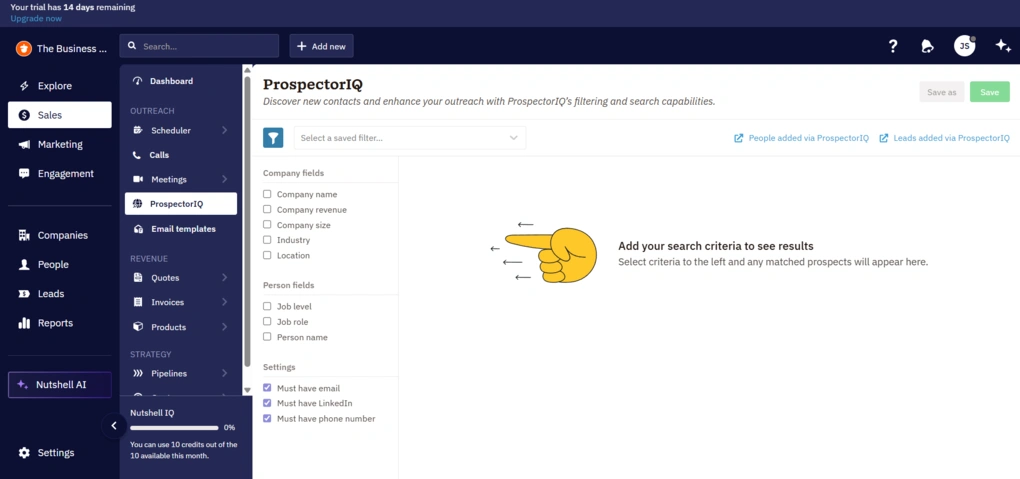1020x479 pixels.
Task: Click the Reports bar chart icon
Action: click(24, 323)
